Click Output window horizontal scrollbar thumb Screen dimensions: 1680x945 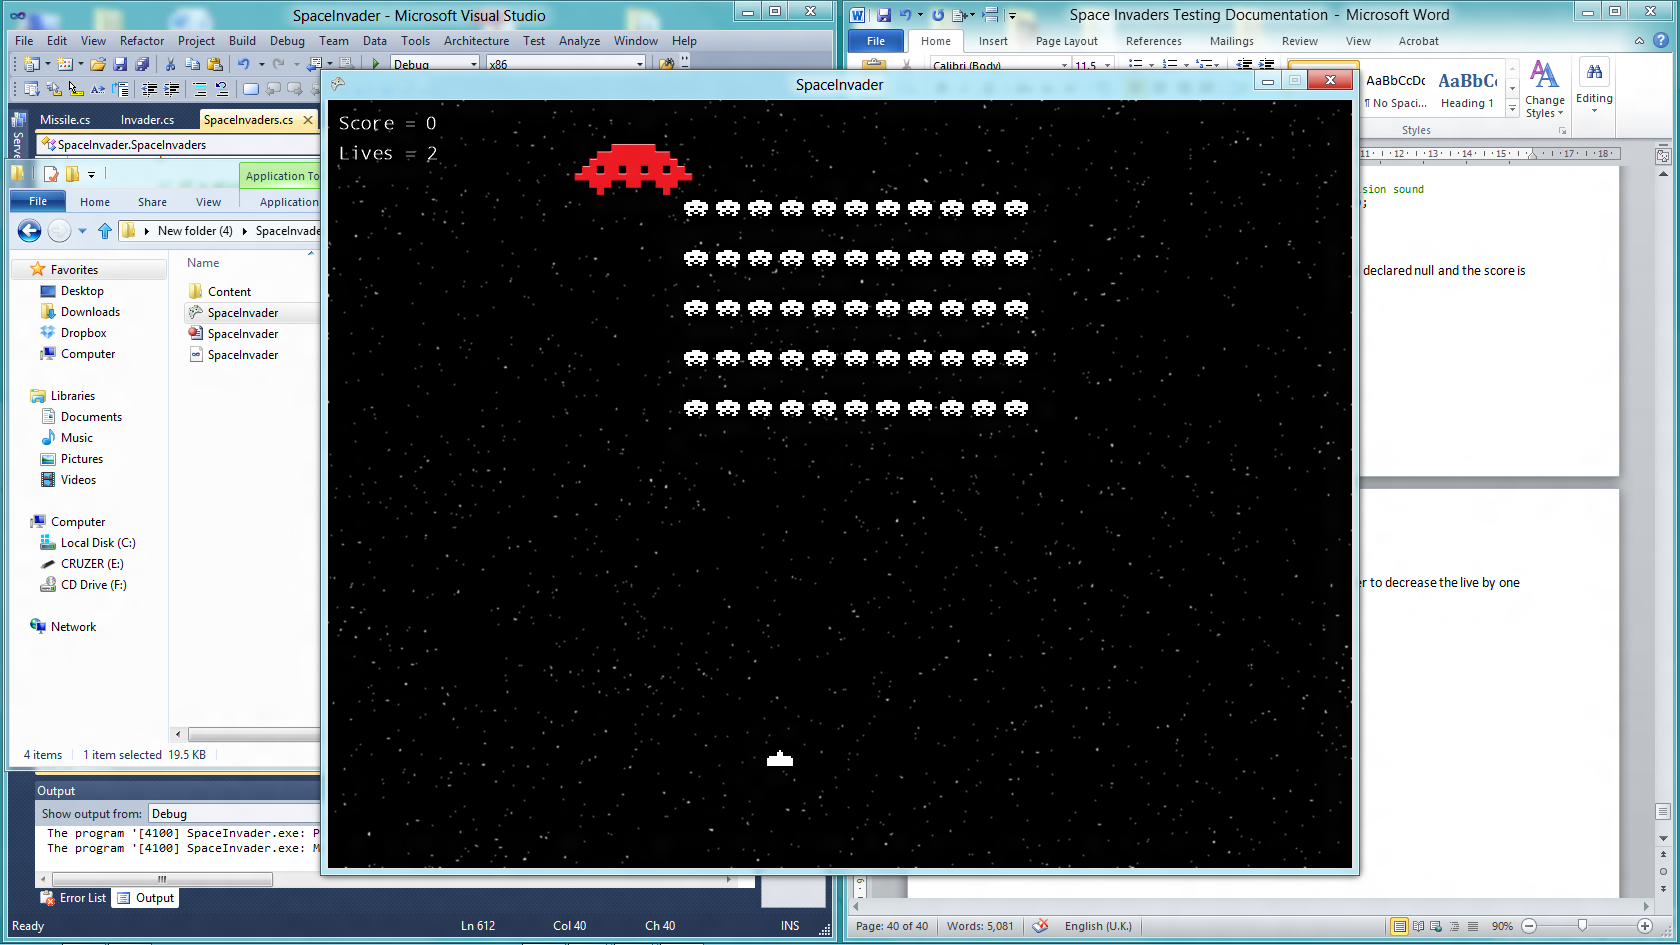[x=162, y=880]
